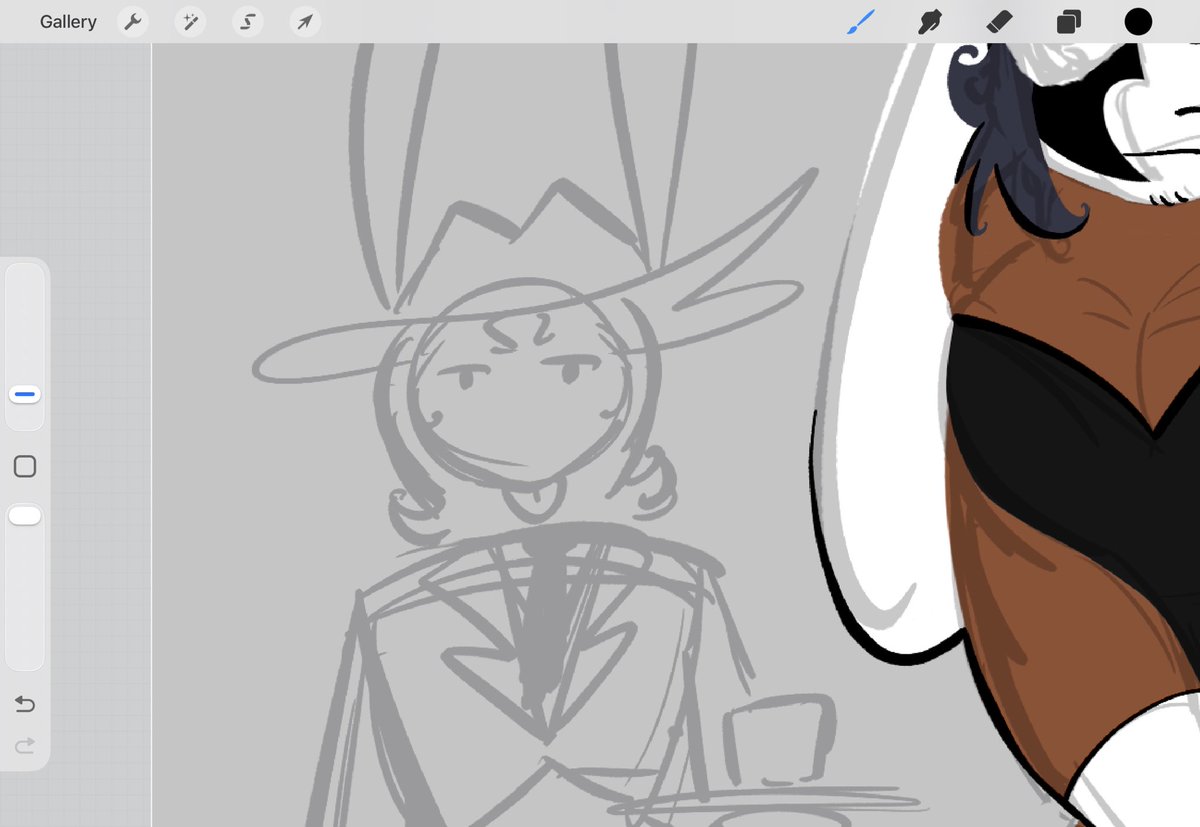Viewport: 1200px width, 827px height.
Task: Activate the Selection tool
Action: point(247,21)
